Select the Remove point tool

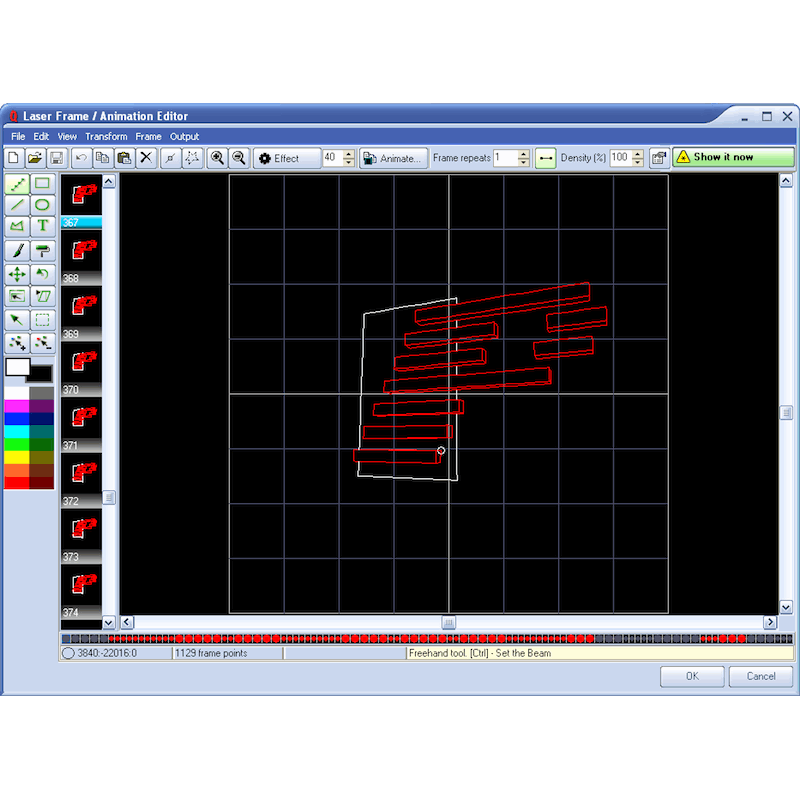point(42,343)
